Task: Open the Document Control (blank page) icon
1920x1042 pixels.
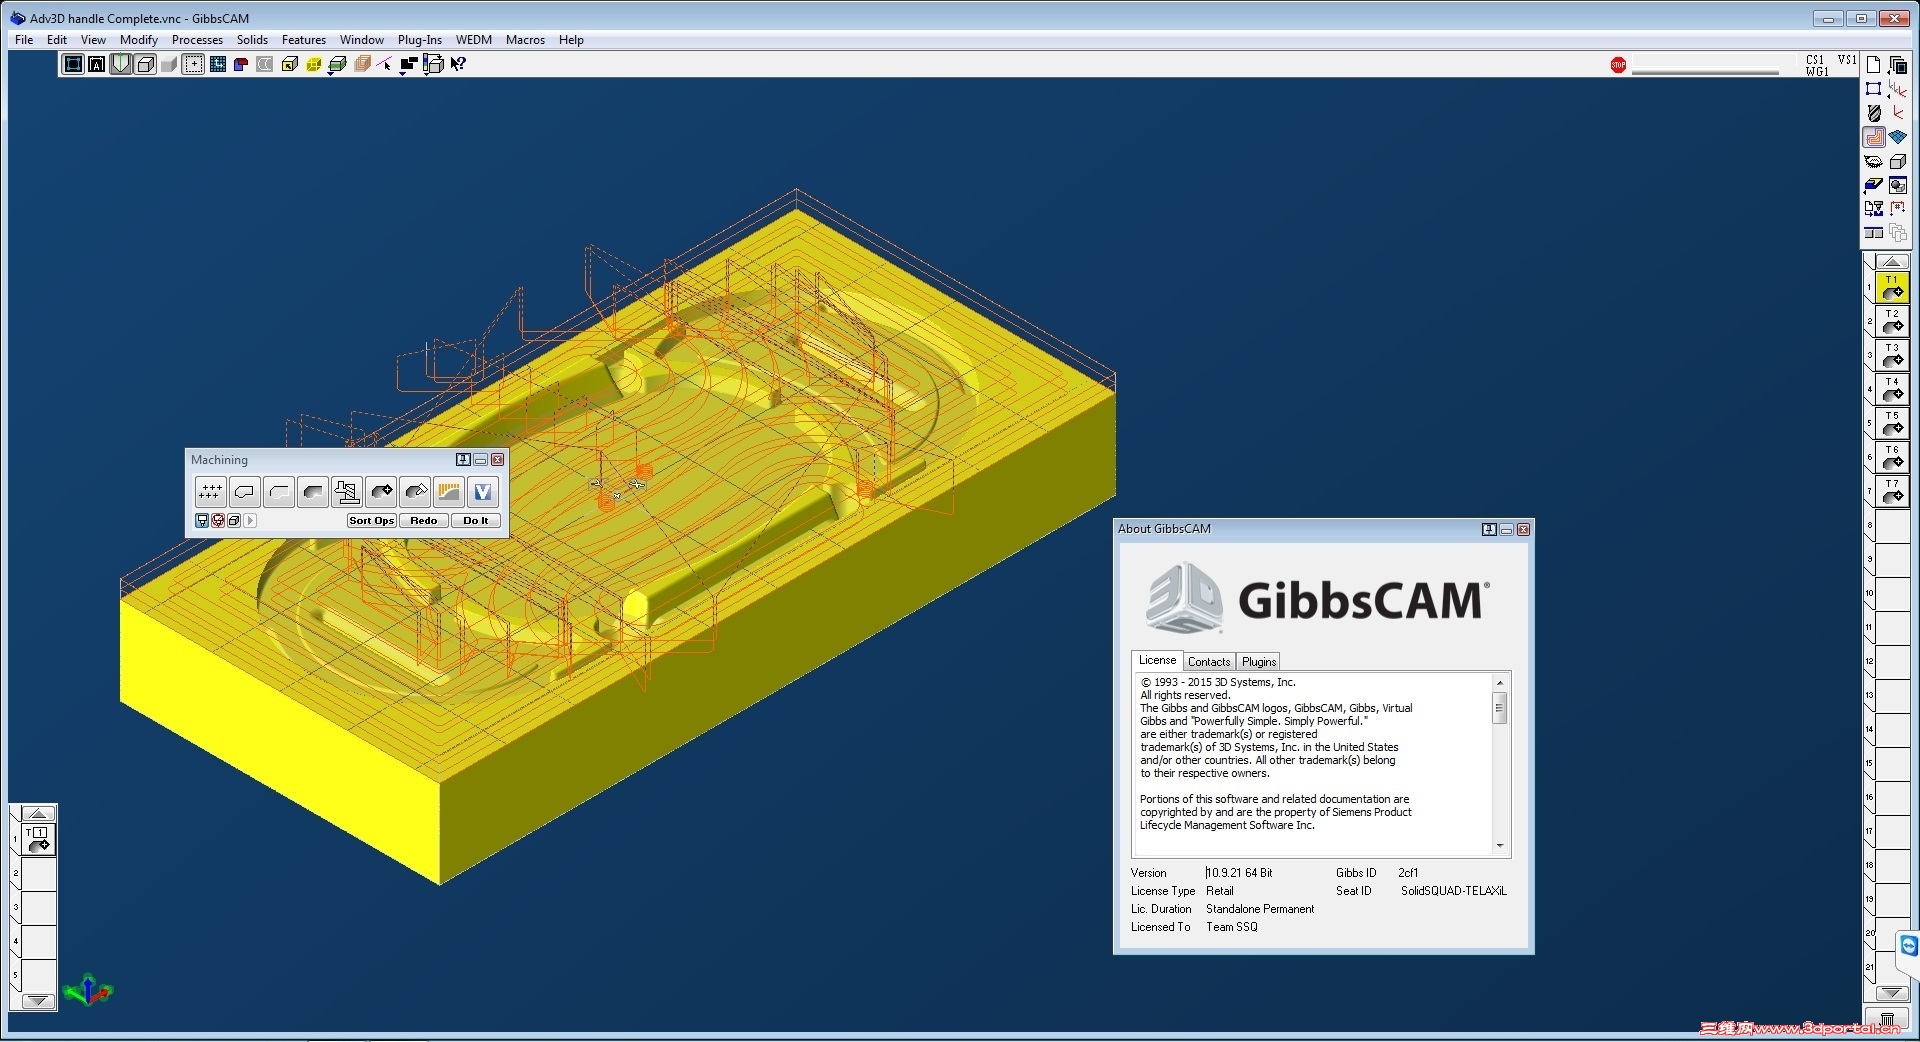Action: (1874, 65)
